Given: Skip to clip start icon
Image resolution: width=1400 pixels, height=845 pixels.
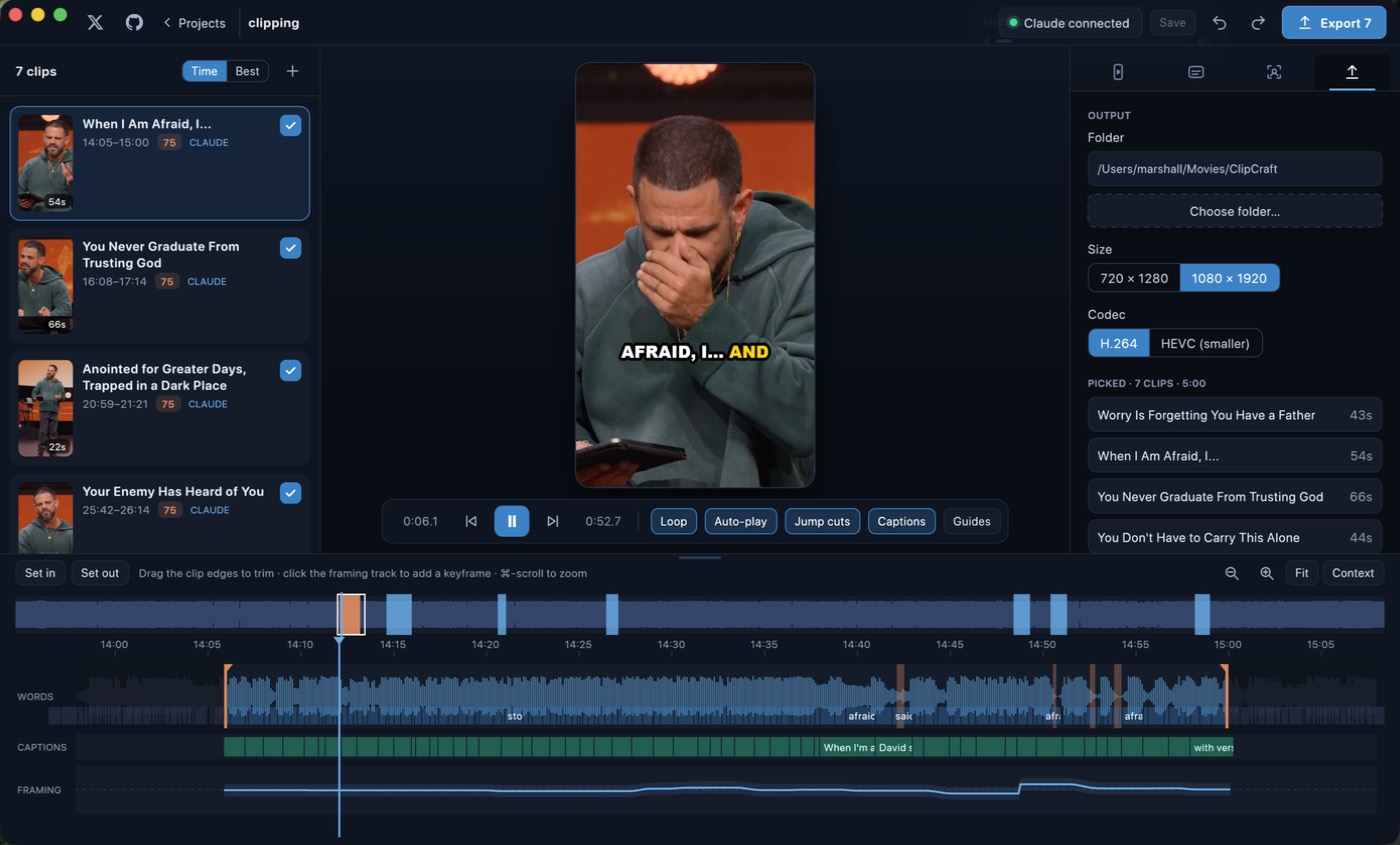Looking at the screenshot, I should (471, 521).
